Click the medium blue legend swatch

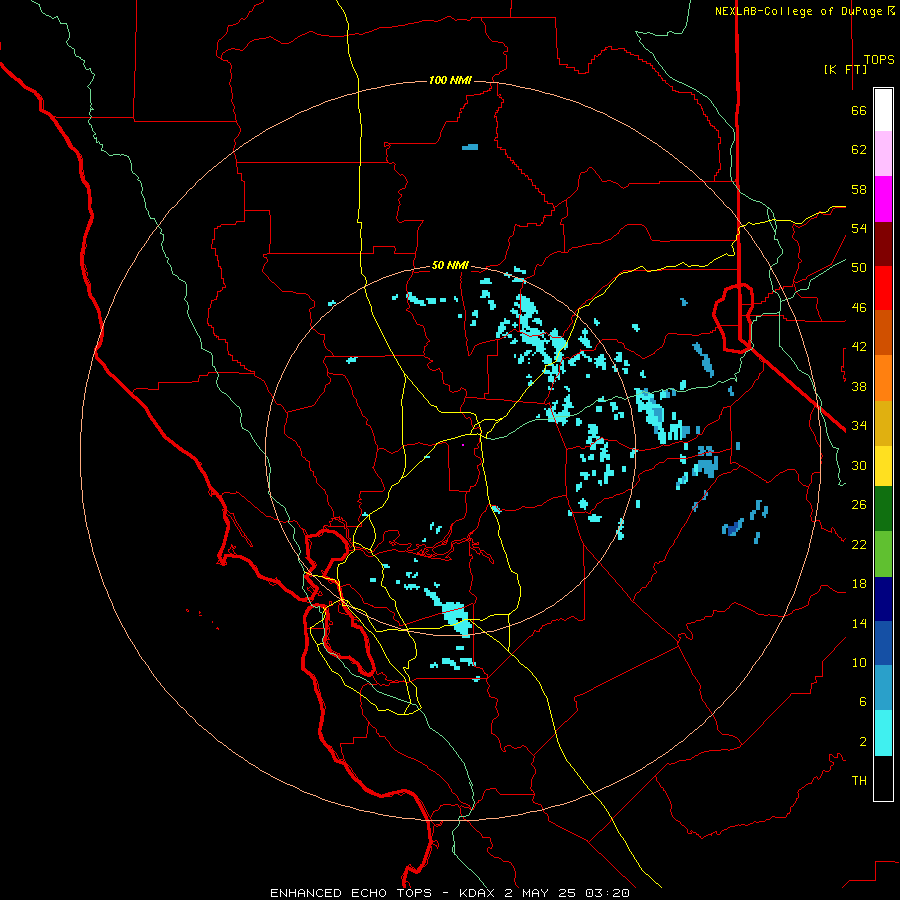(x=883, y=643)
